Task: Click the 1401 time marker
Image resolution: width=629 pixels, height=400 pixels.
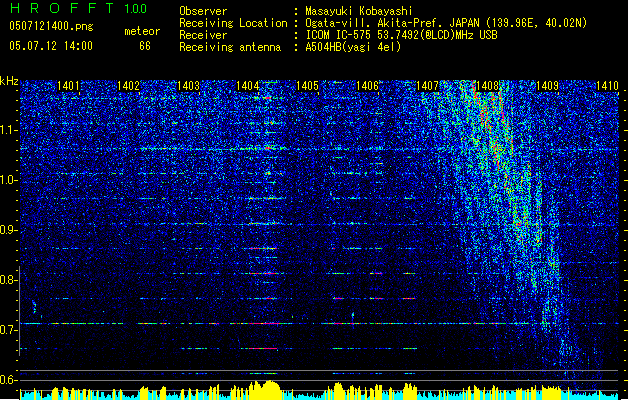Action: 68,86
